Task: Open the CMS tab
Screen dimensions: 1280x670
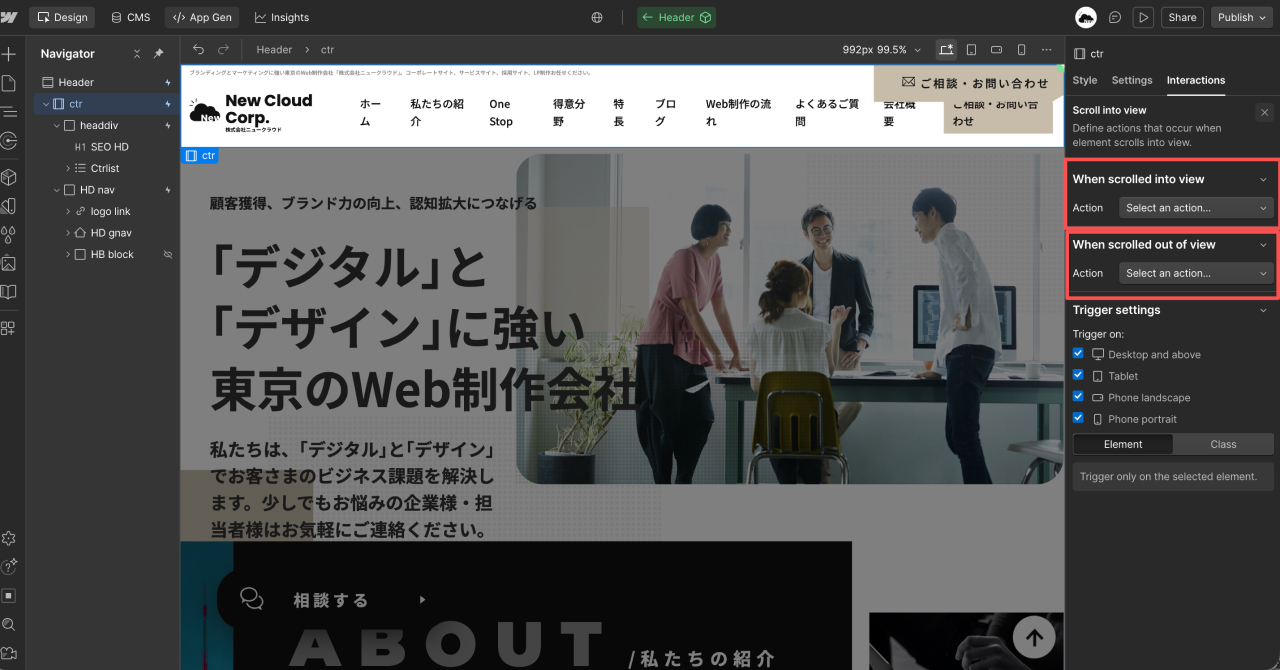Action: pos(130,17)
